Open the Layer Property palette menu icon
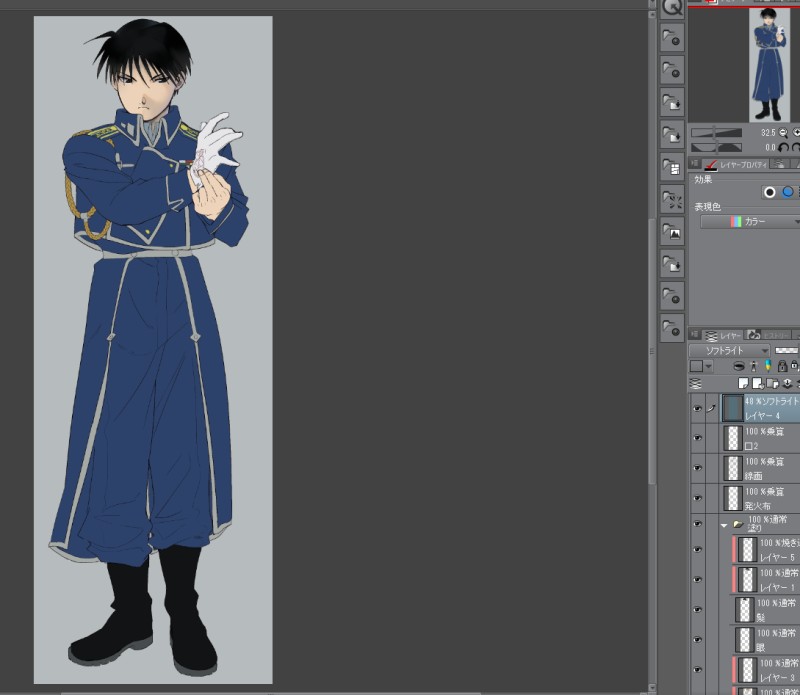 pyautogui.click(x=694, y=164)
